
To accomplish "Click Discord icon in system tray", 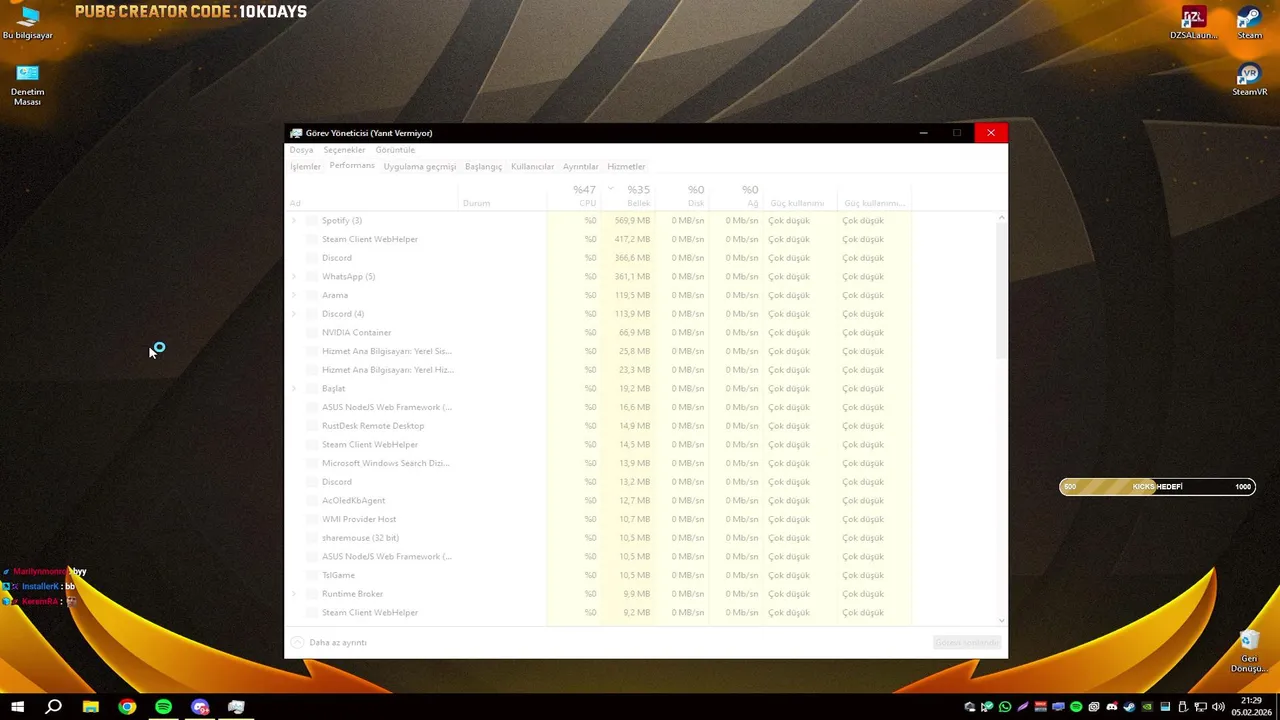I will pyautogui.click(x=1112, y=707).
